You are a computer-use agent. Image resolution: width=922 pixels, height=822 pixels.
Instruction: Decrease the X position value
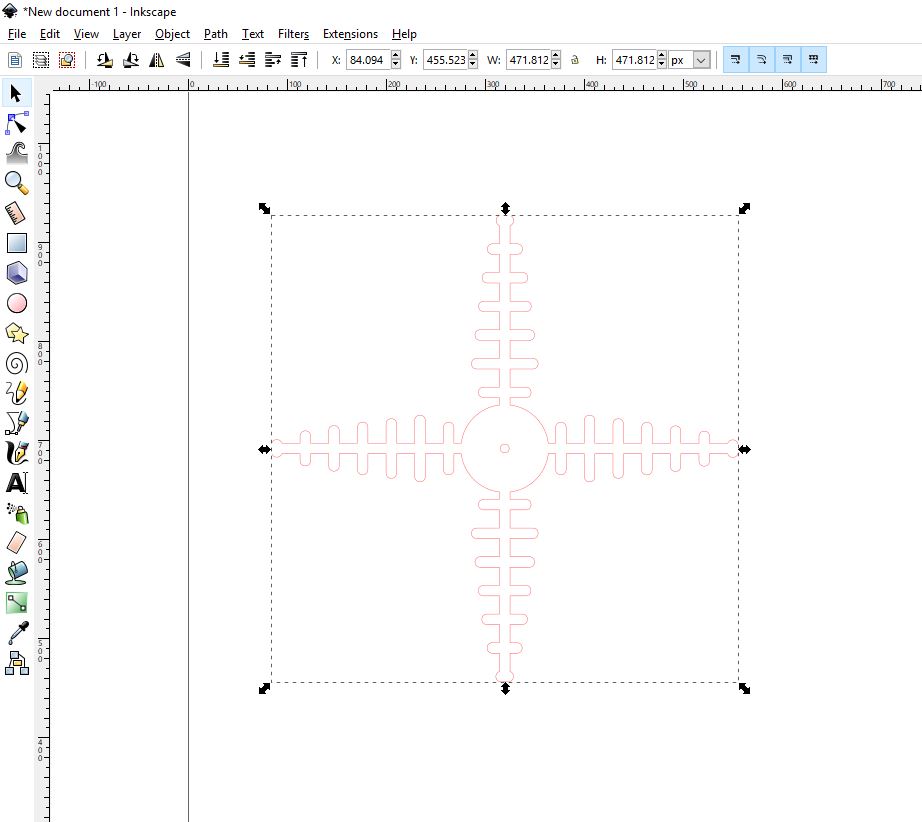click(396, 64)
